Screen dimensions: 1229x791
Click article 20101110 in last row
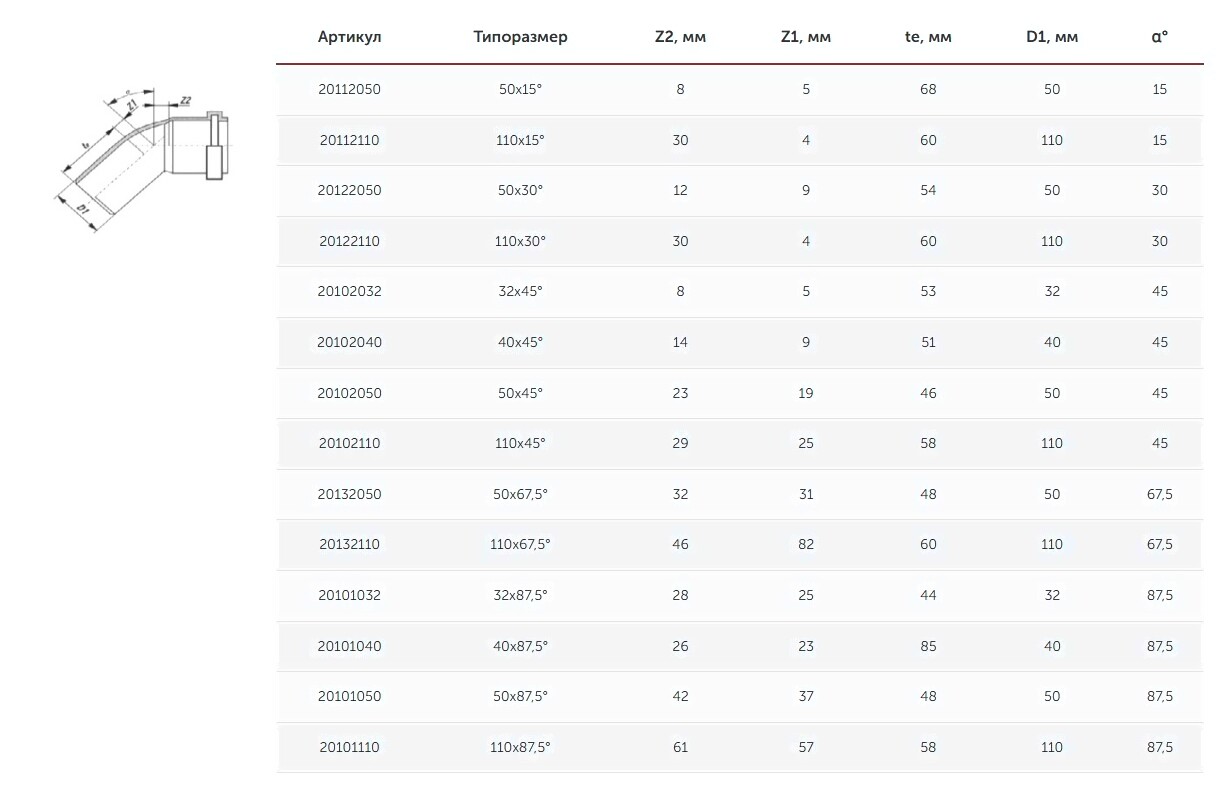click(349, 747)
